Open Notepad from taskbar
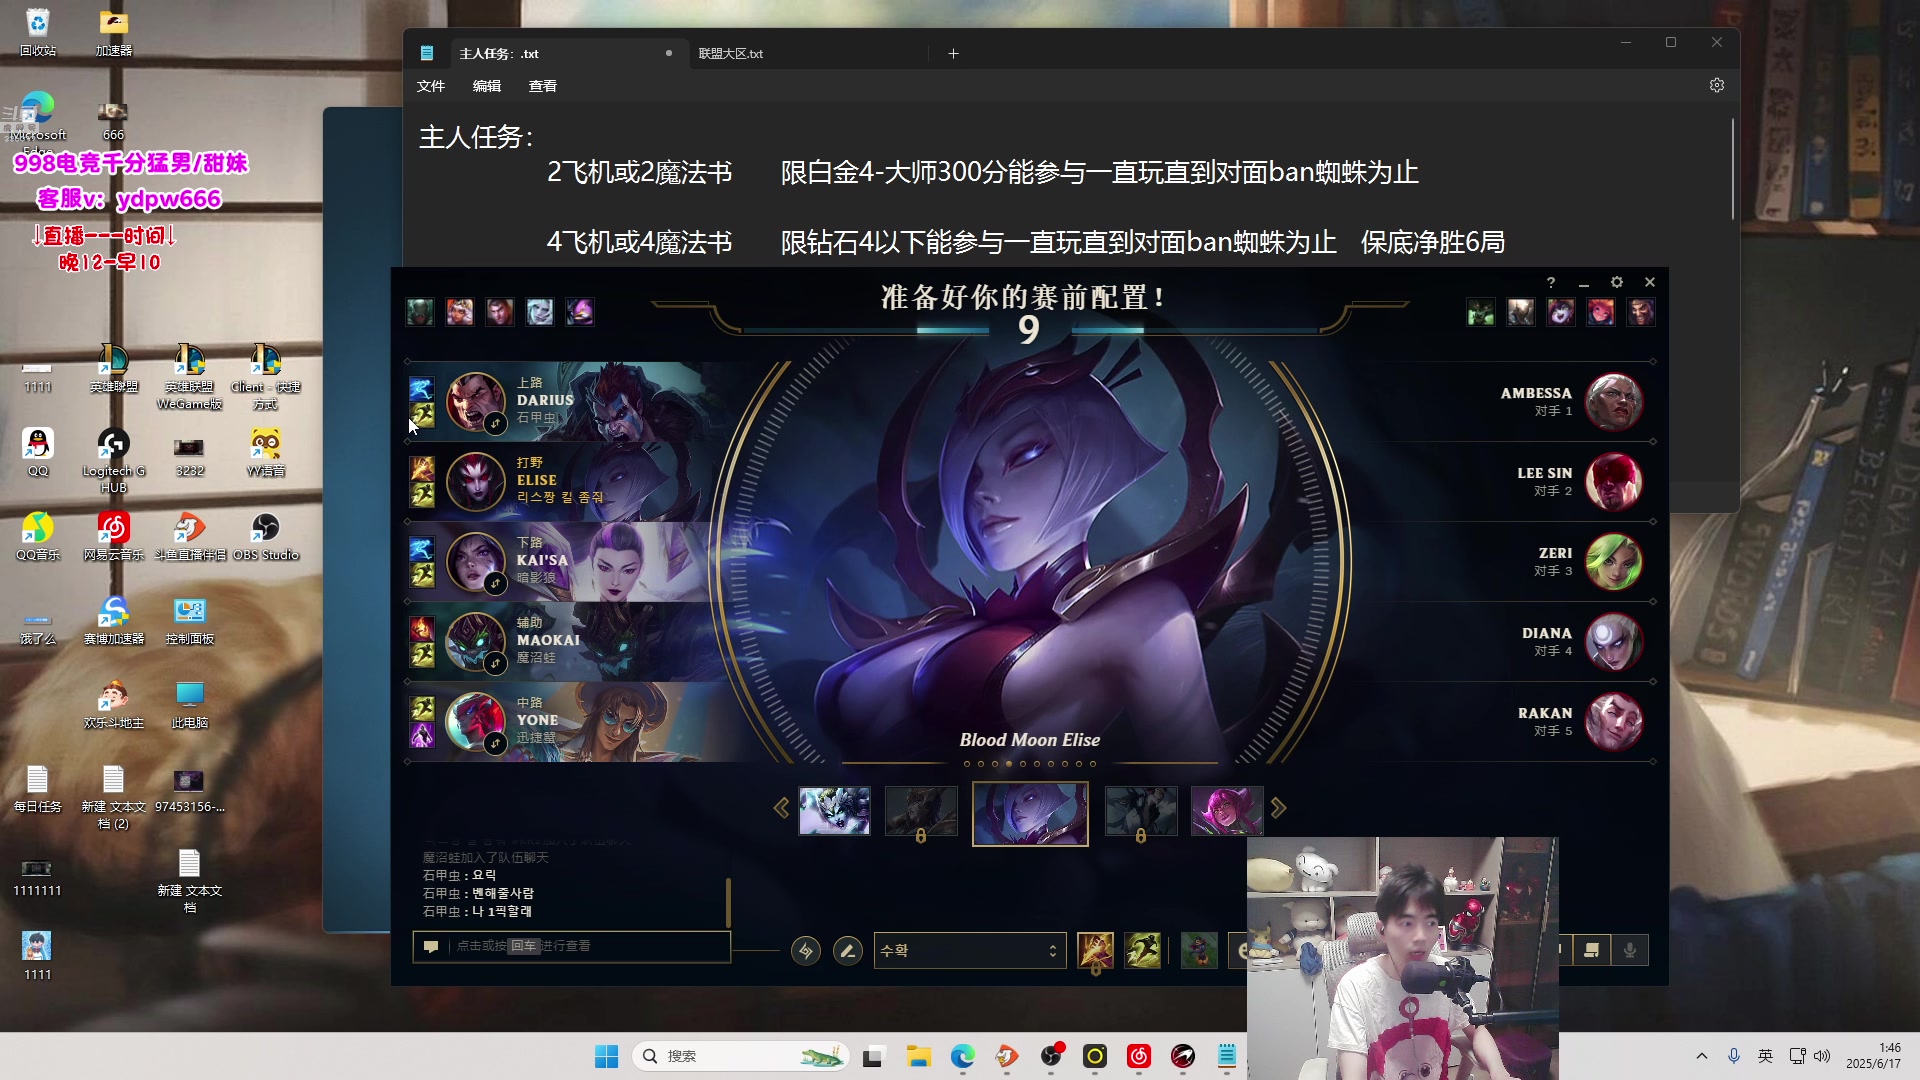 click(1227, 1056)
